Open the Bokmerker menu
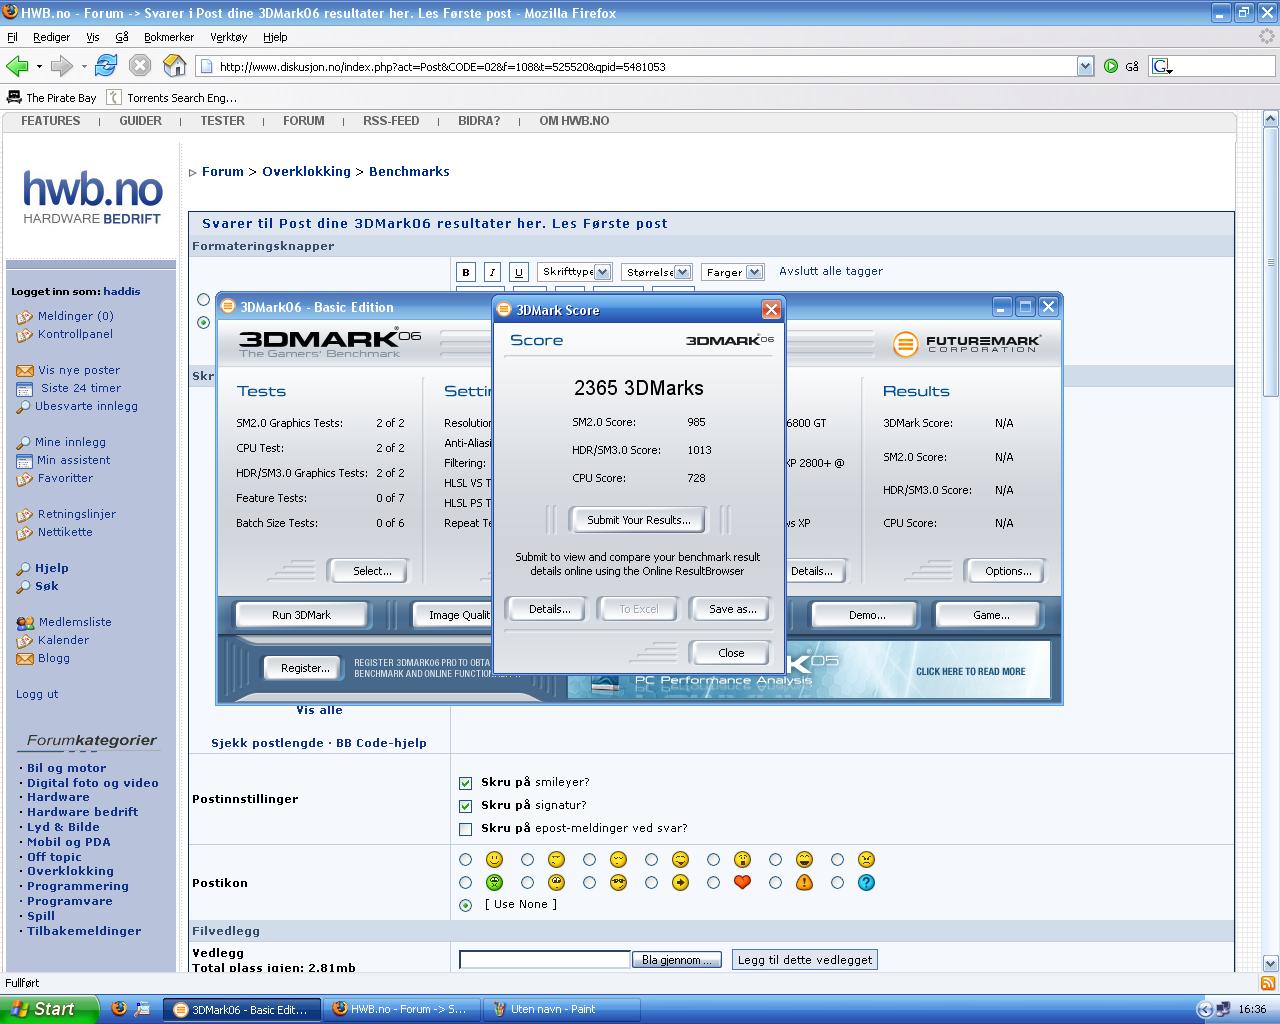This screenshot has height=1024, width=1280. (169, 37)
